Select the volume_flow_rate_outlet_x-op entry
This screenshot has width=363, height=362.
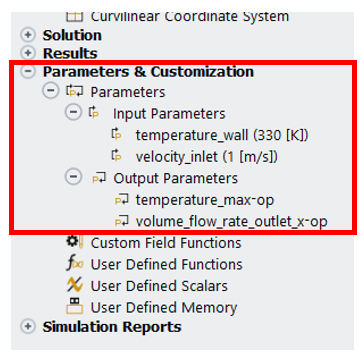click(x=232, y=221)
